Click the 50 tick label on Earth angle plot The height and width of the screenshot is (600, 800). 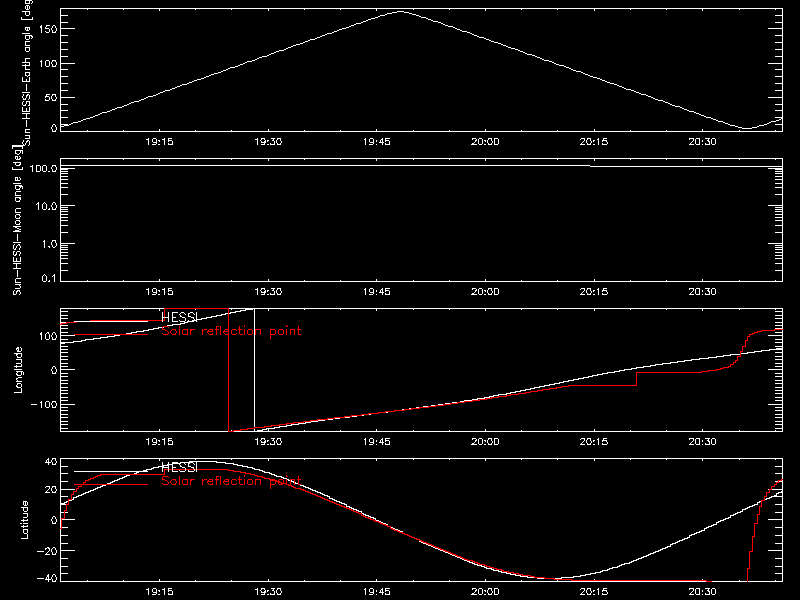[x=51, y=97]
